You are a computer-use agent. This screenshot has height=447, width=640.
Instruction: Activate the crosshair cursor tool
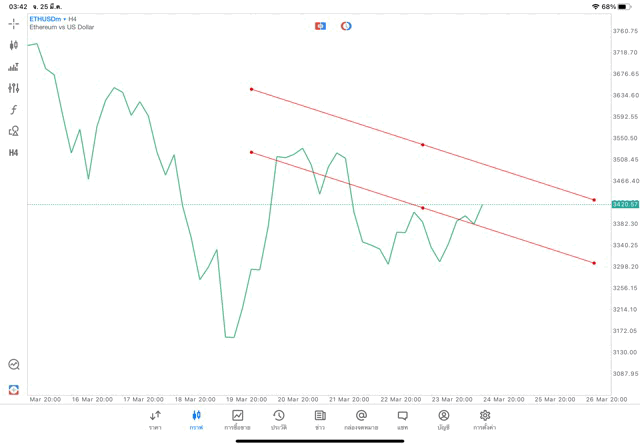pos(14,23)
